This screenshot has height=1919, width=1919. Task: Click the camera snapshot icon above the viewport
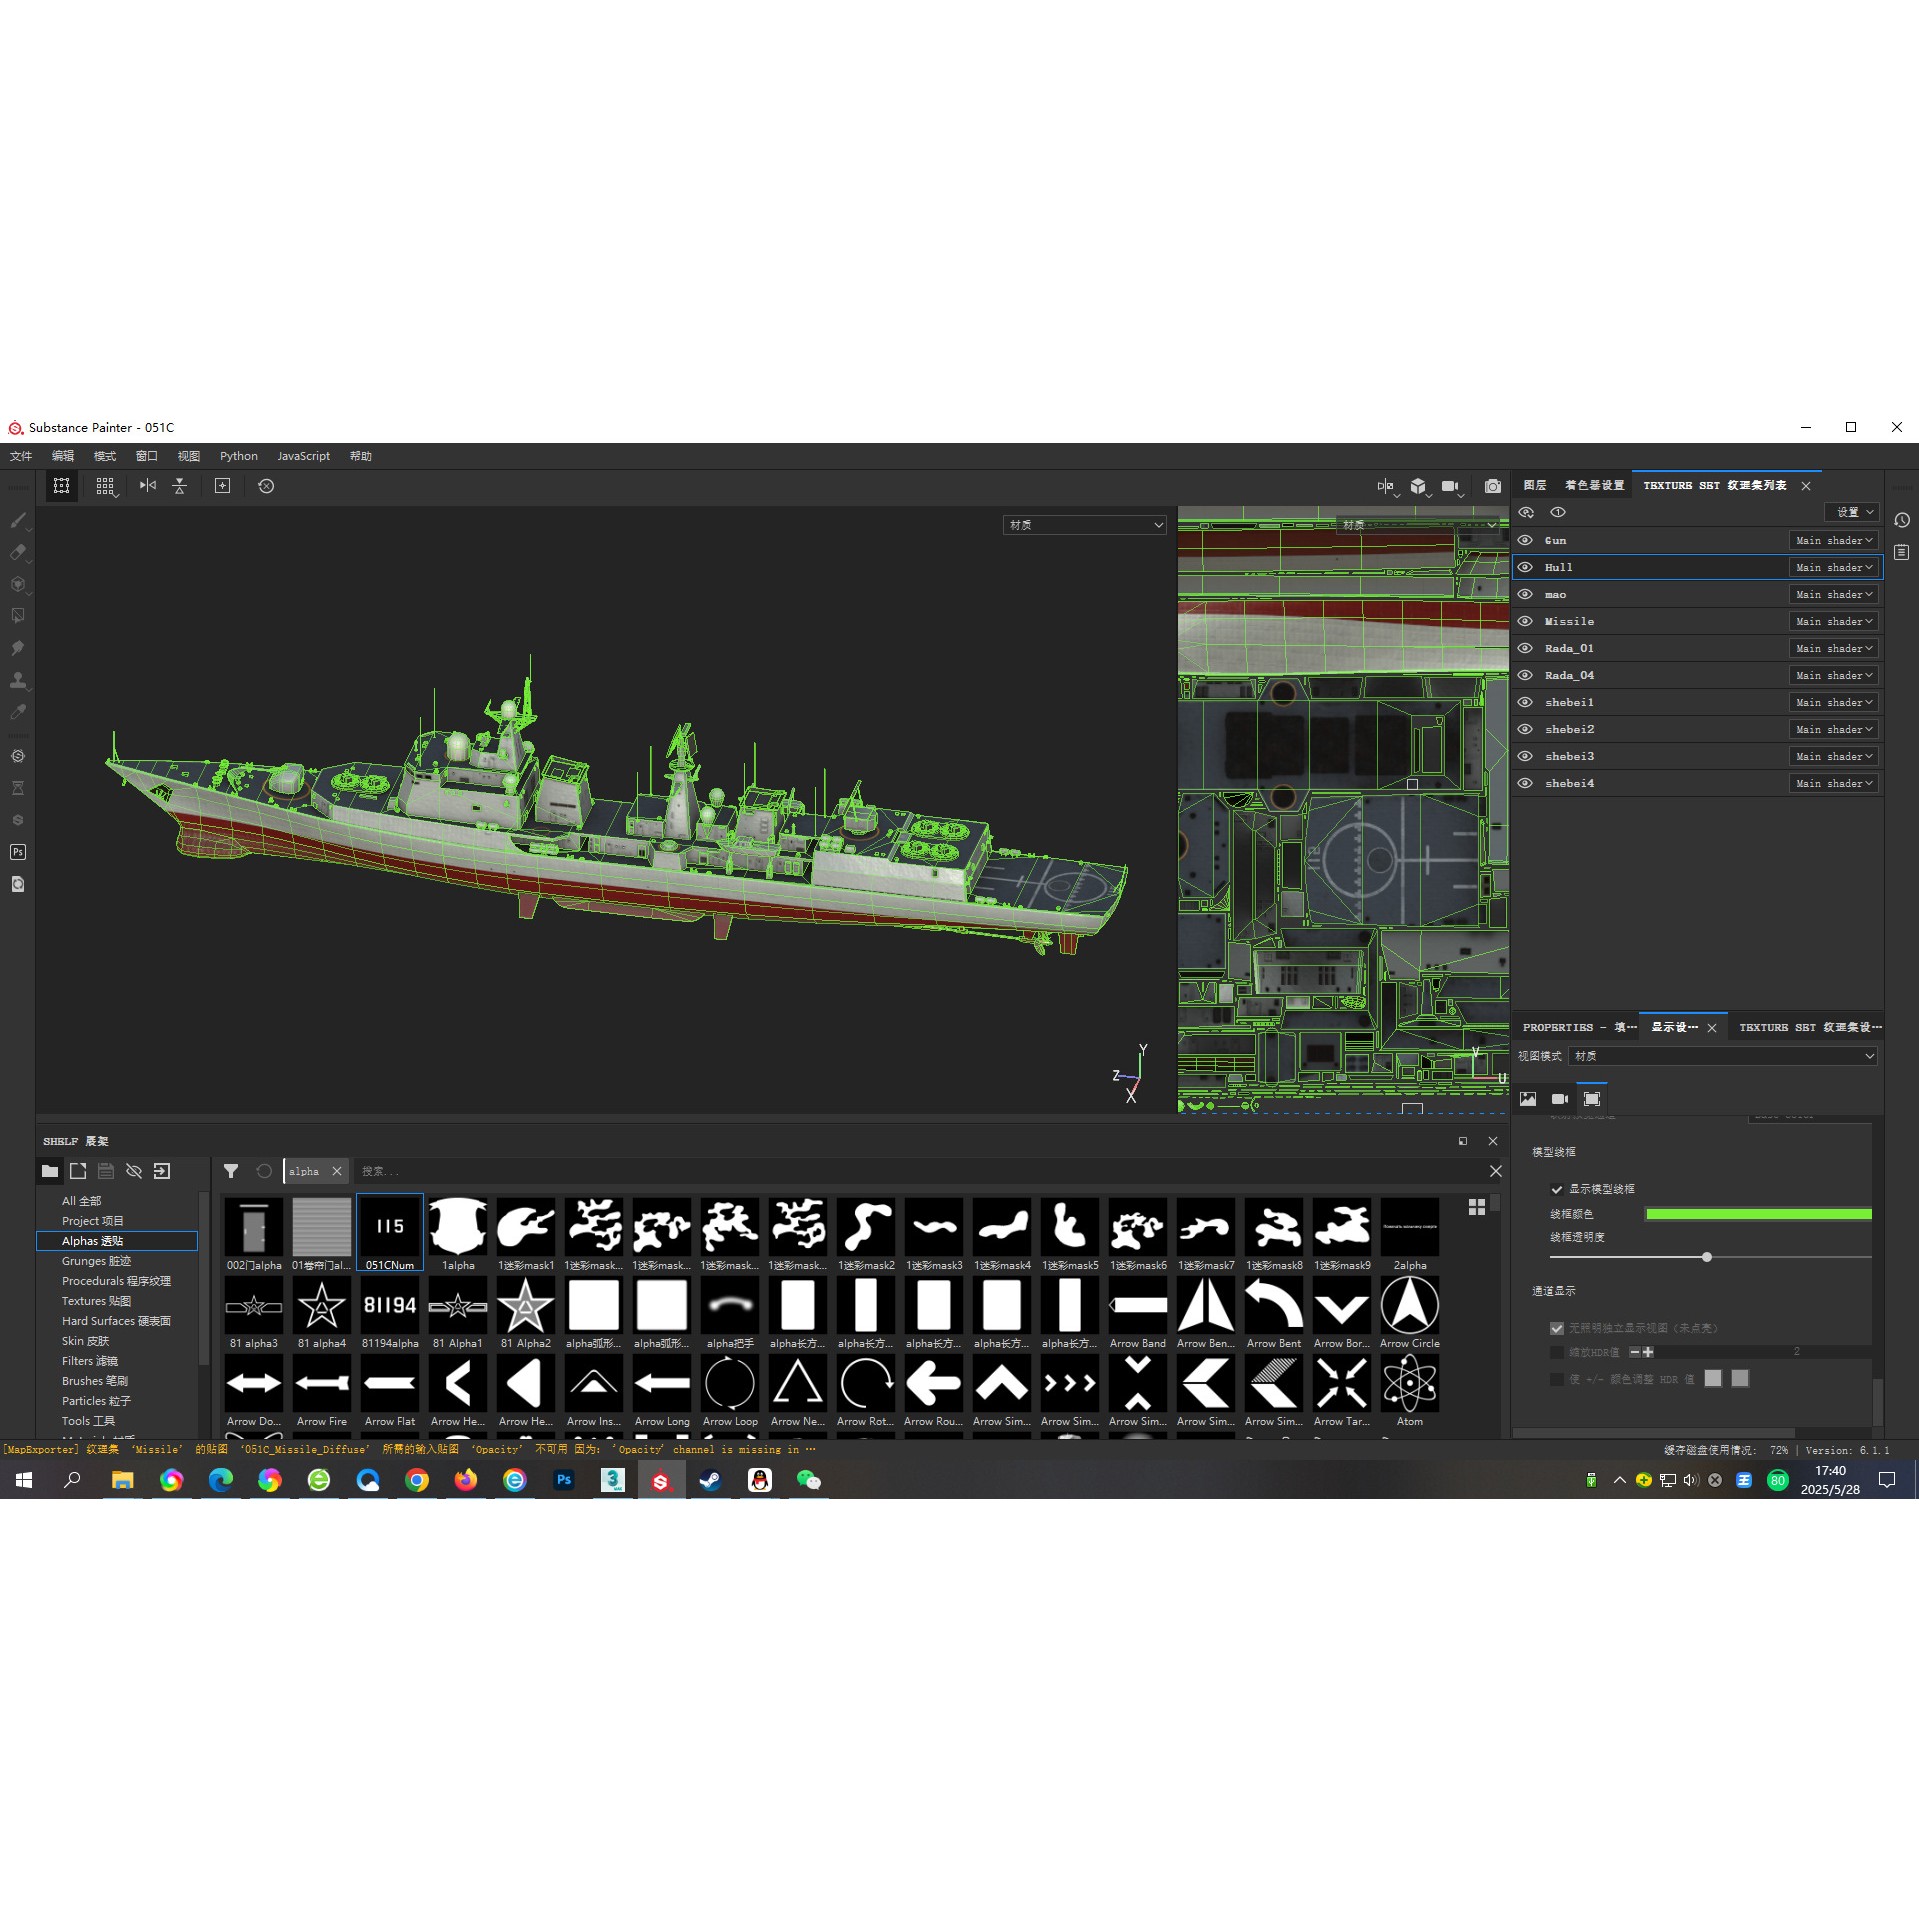click(1492, 486)
